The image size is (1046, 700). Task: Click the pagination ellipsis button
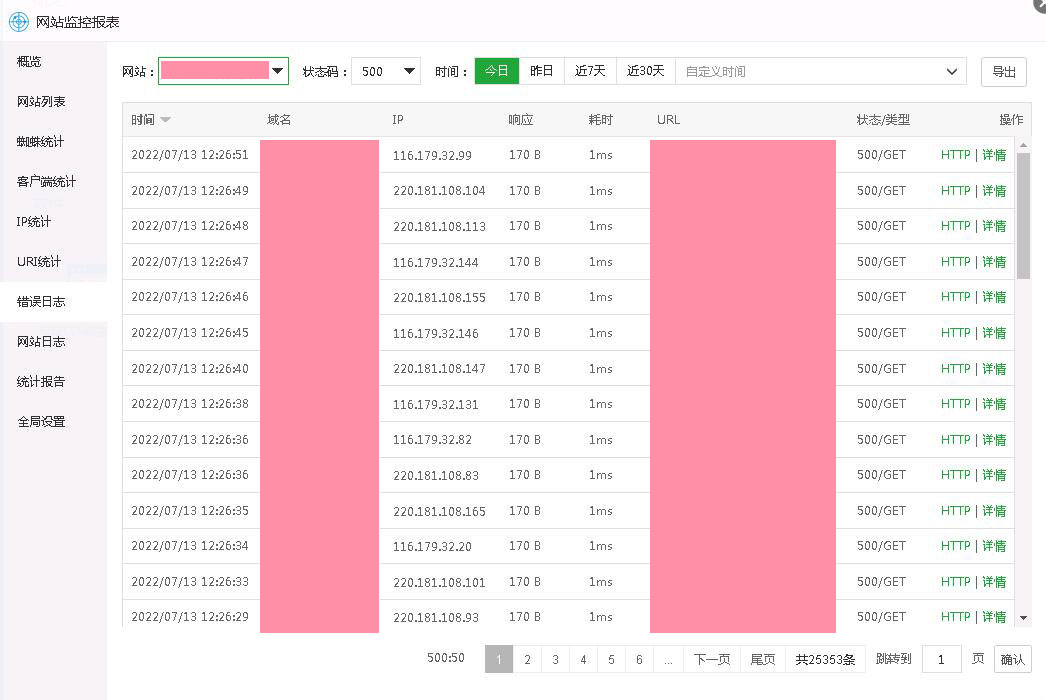pyautogui.click(x=668, y=659)
